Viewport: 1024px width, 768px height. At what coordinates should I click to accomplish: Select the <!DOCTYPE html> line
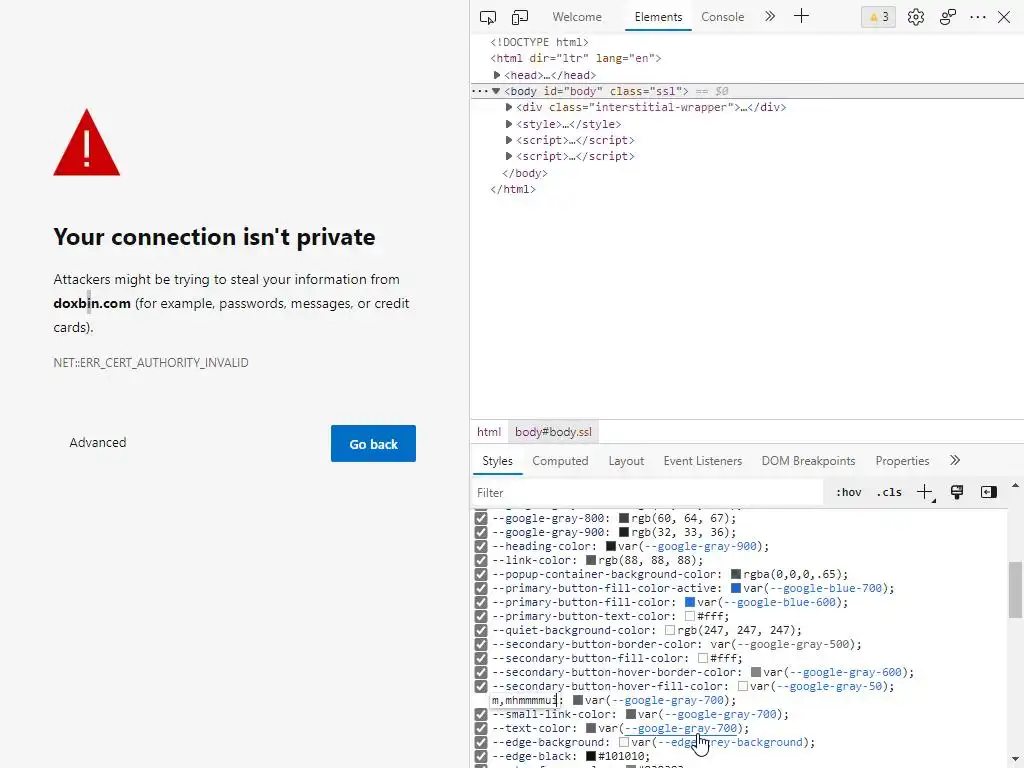[539, 42]
